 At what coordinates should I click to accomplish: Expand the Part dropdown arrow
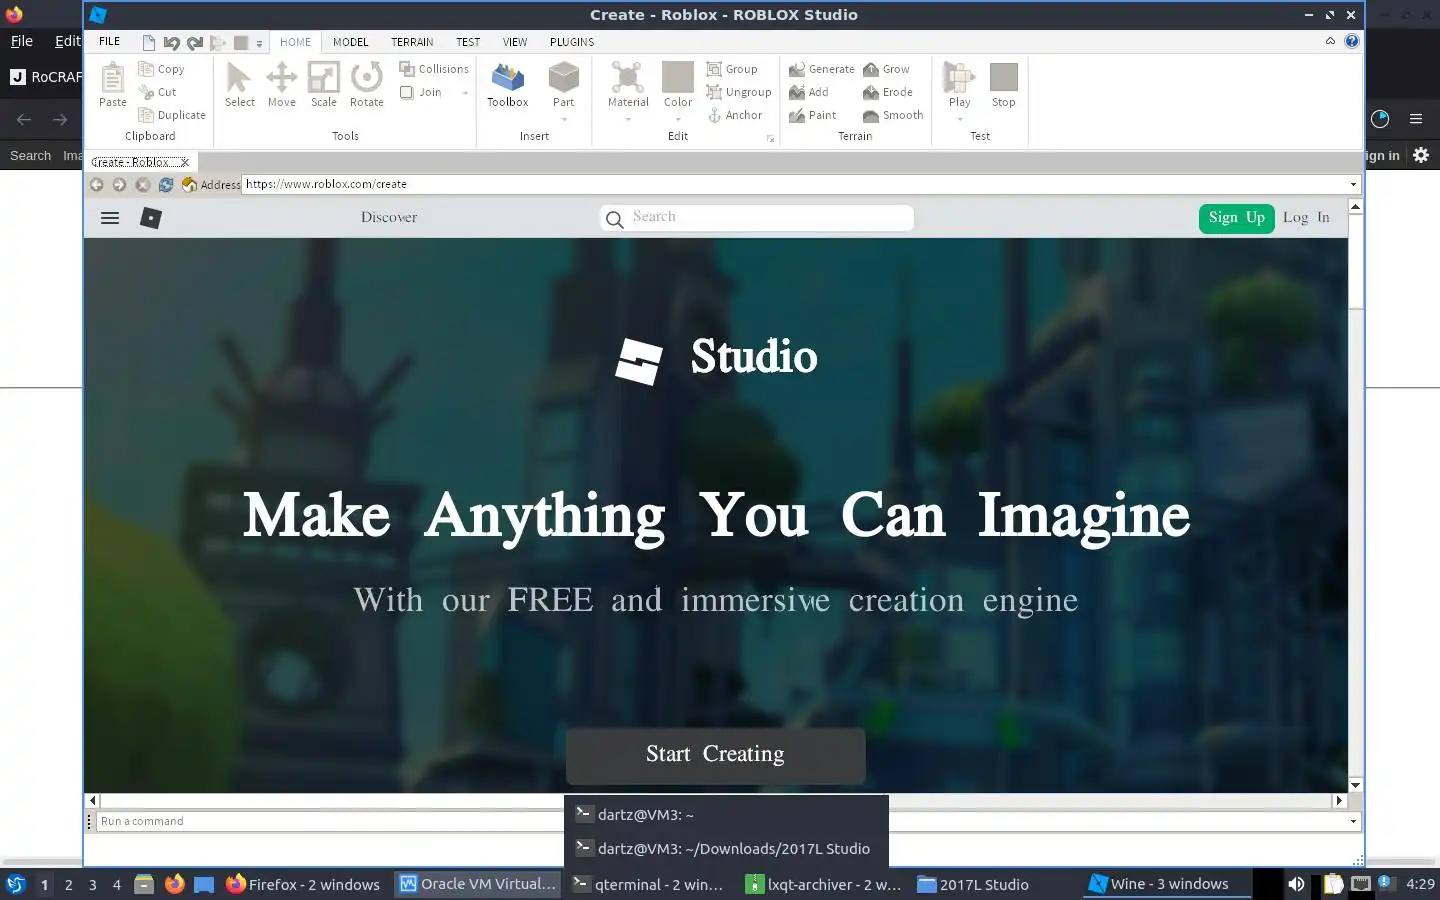[564, 119]
